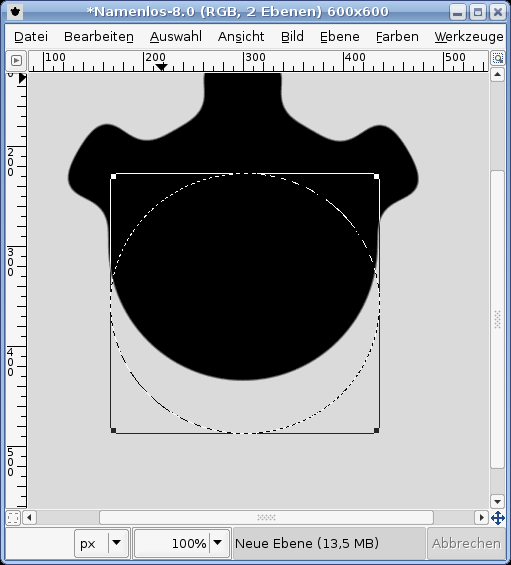The image size is (511, 565).
Task: Click the bottom-right selection corner handle
Action: click(377, 430)
